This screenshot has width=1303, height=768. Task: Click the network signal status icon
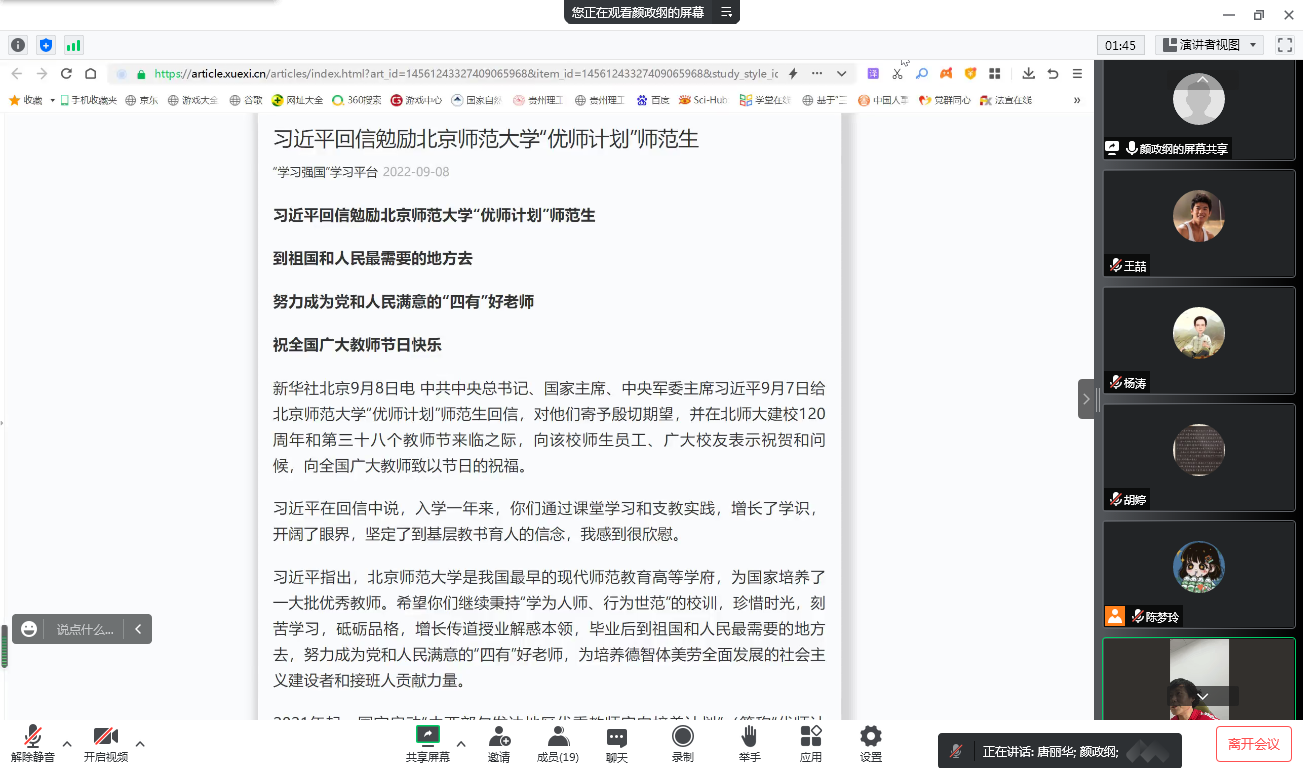click(x=74, y=45)
